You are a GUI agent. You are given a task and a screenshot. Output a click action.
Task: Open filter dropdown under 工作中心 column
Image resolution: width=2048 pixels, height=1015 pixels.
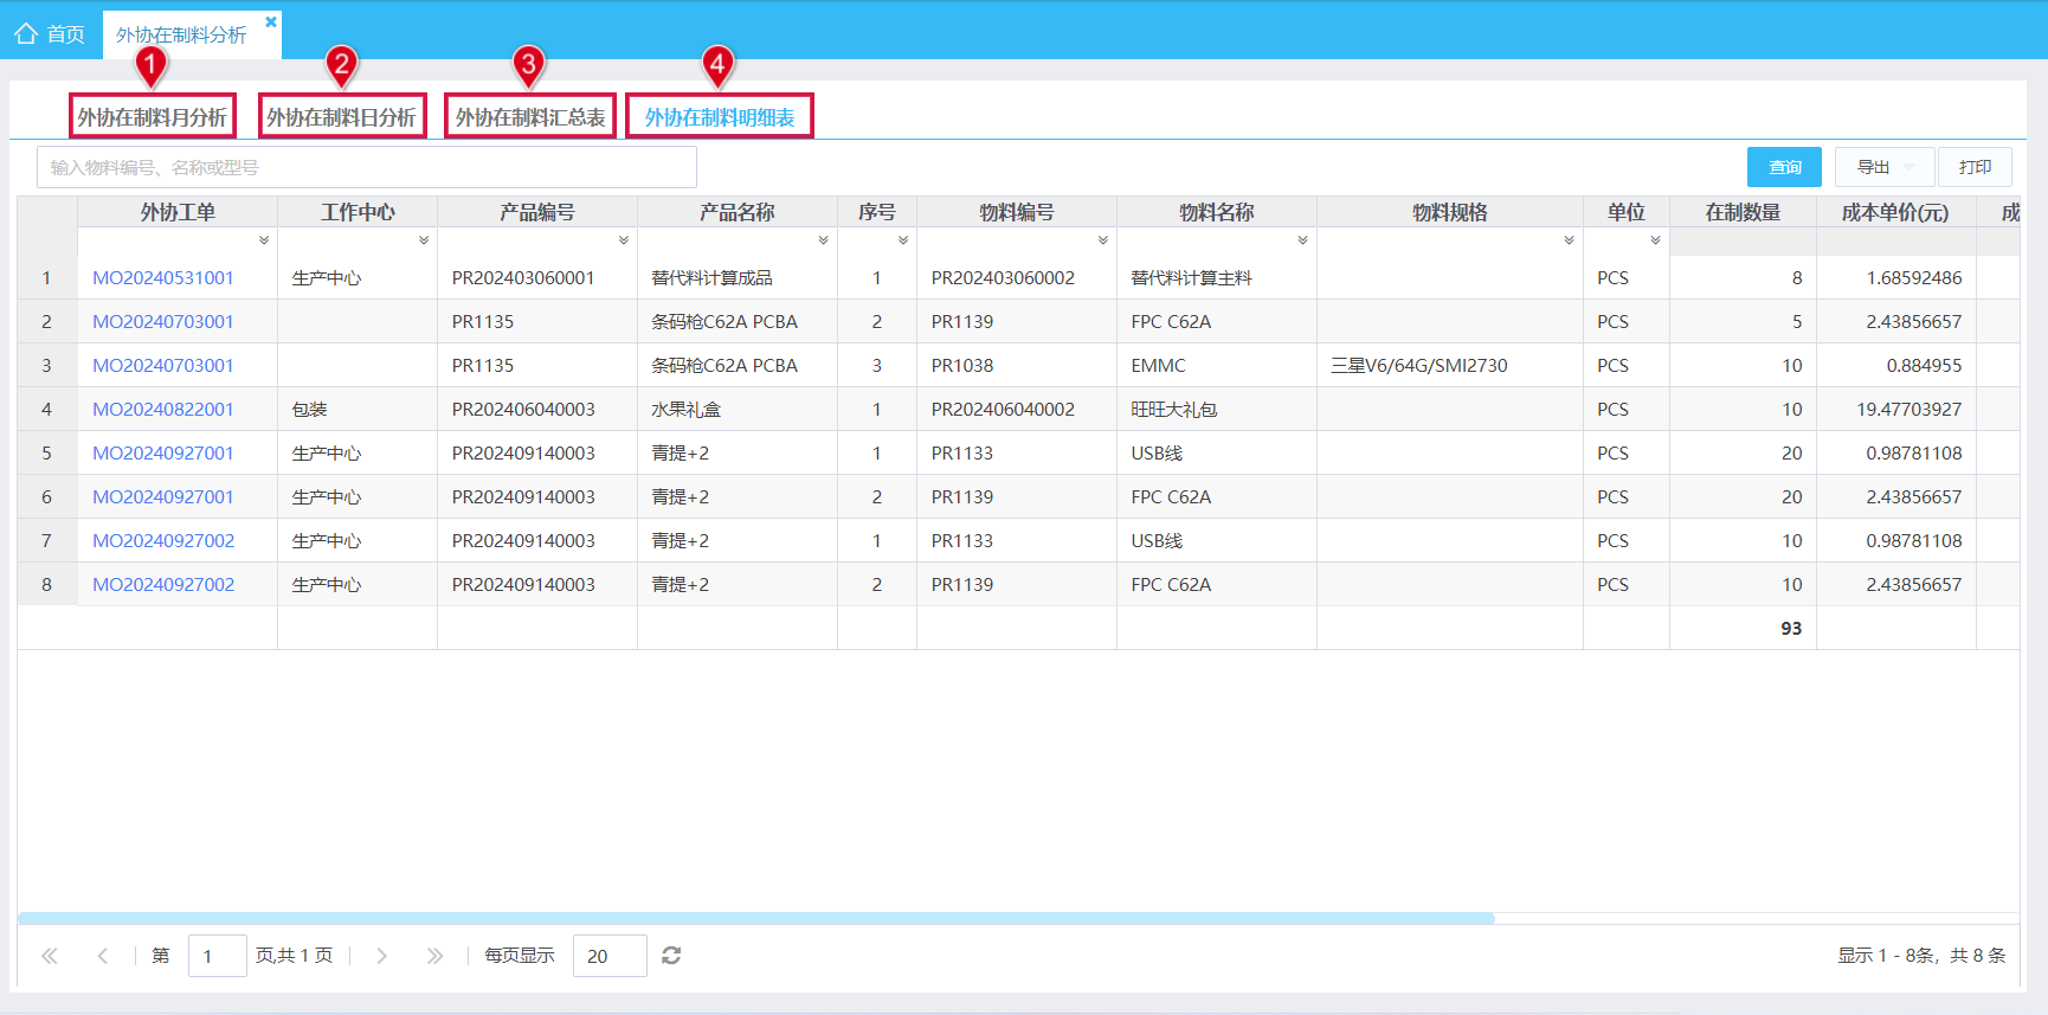[424, 240]
